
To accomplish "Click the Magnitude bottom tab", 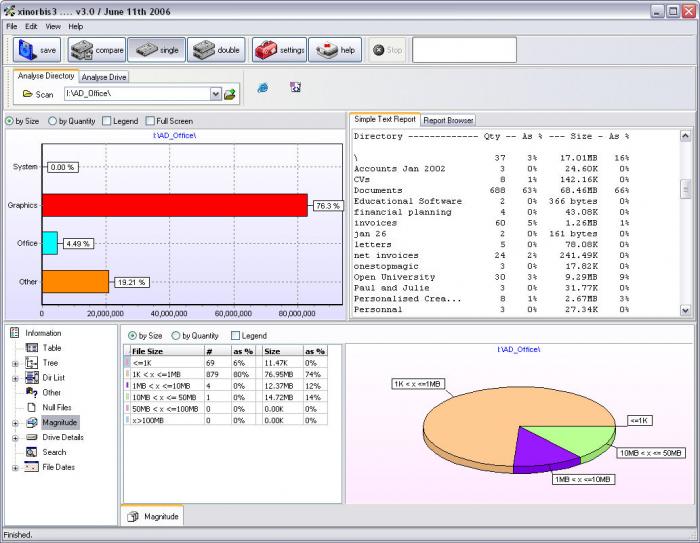I will (x=152, y=517).
